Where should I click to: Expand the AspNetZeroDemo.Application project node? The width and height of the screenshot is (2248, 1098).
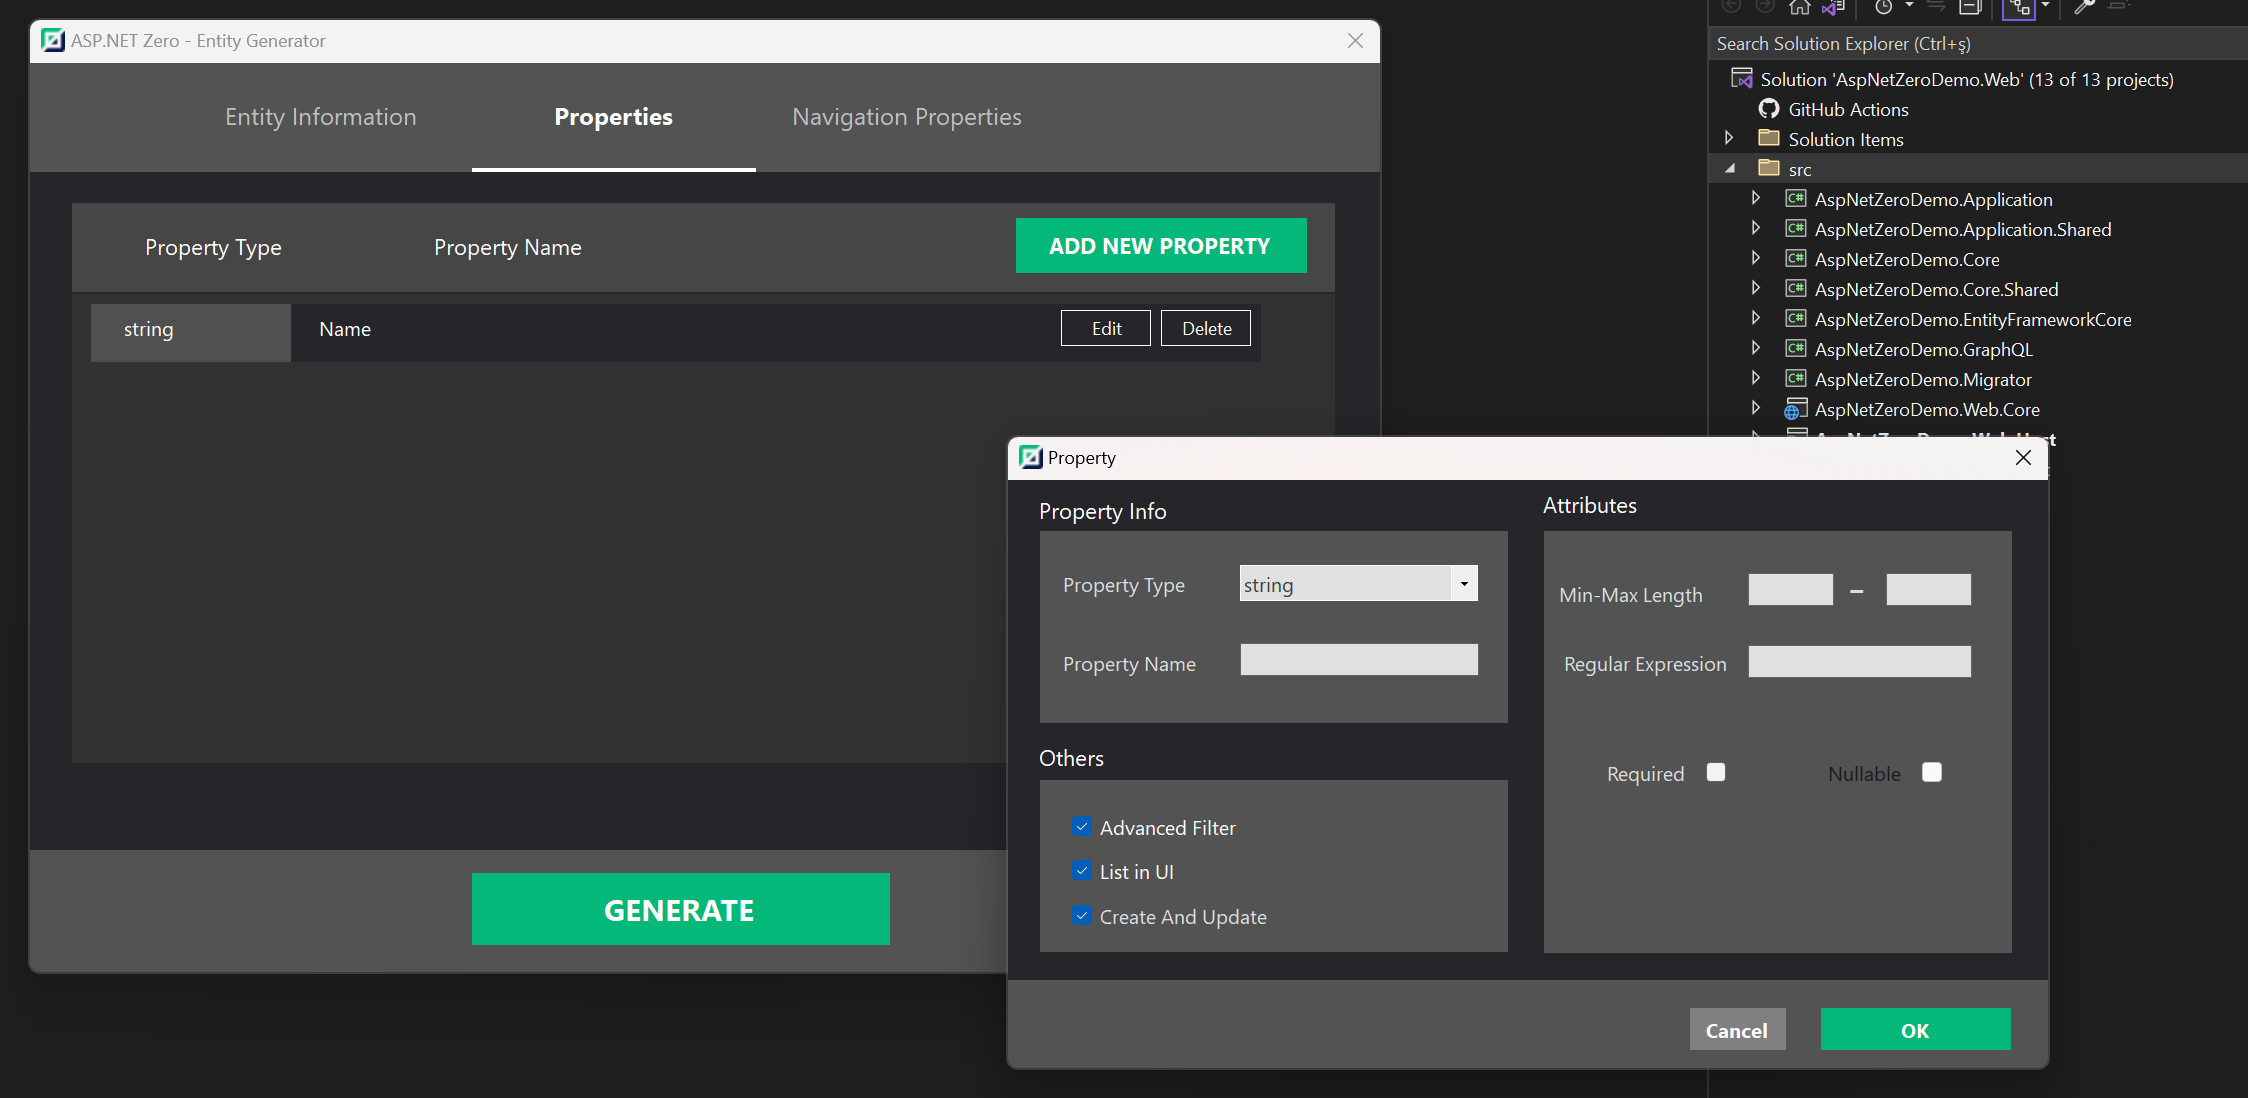click(x=1756, y=199)
